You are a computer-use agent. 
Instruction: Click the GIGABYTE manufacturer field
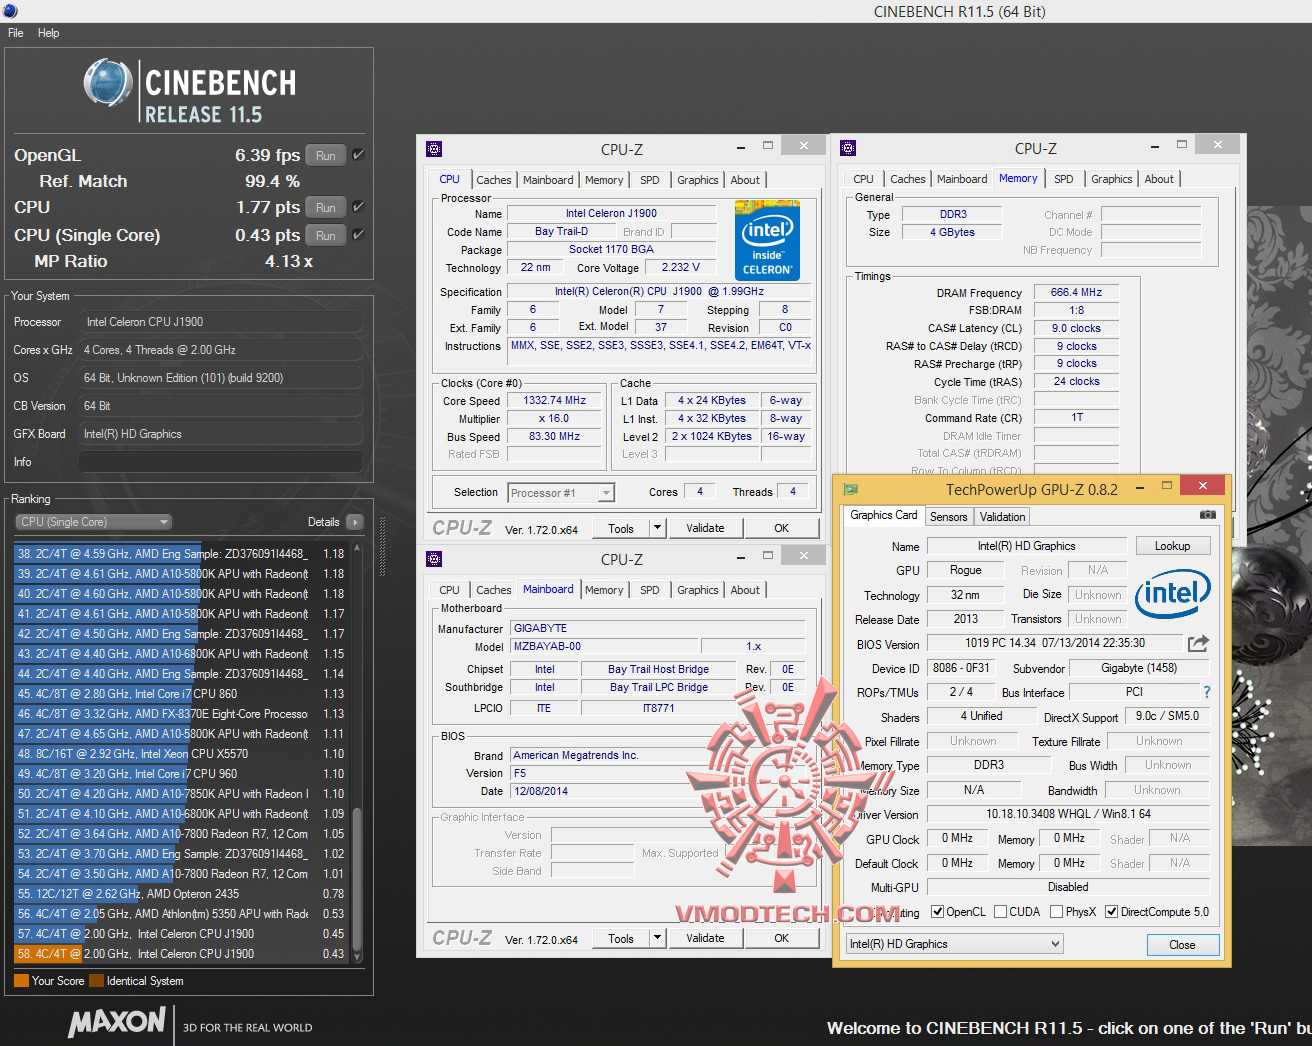click(657, 629)
